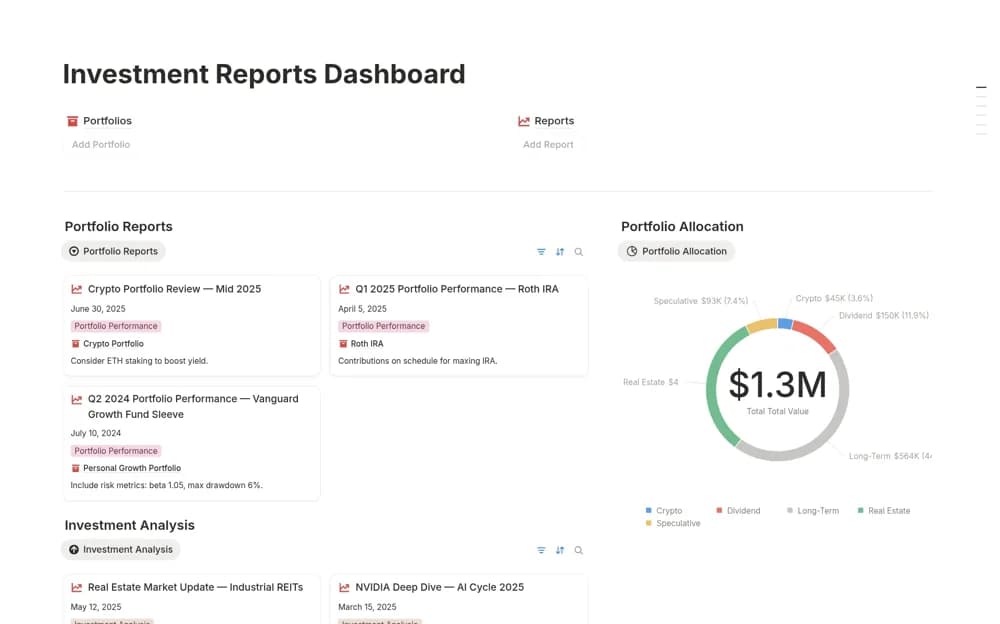This screenshot has width=1000, height=624.
Task: Click "Contributions on schedule for maxing IRA." note
Action: coord(418,361)
